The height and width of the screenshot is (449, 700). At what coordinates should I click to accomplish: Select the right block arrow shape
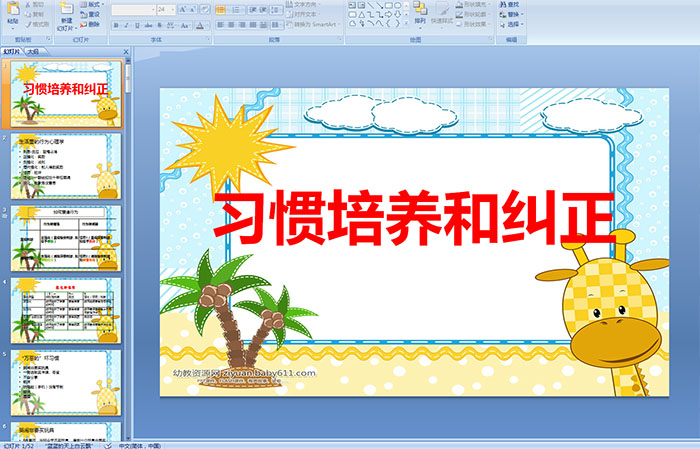tap(388, 15)
